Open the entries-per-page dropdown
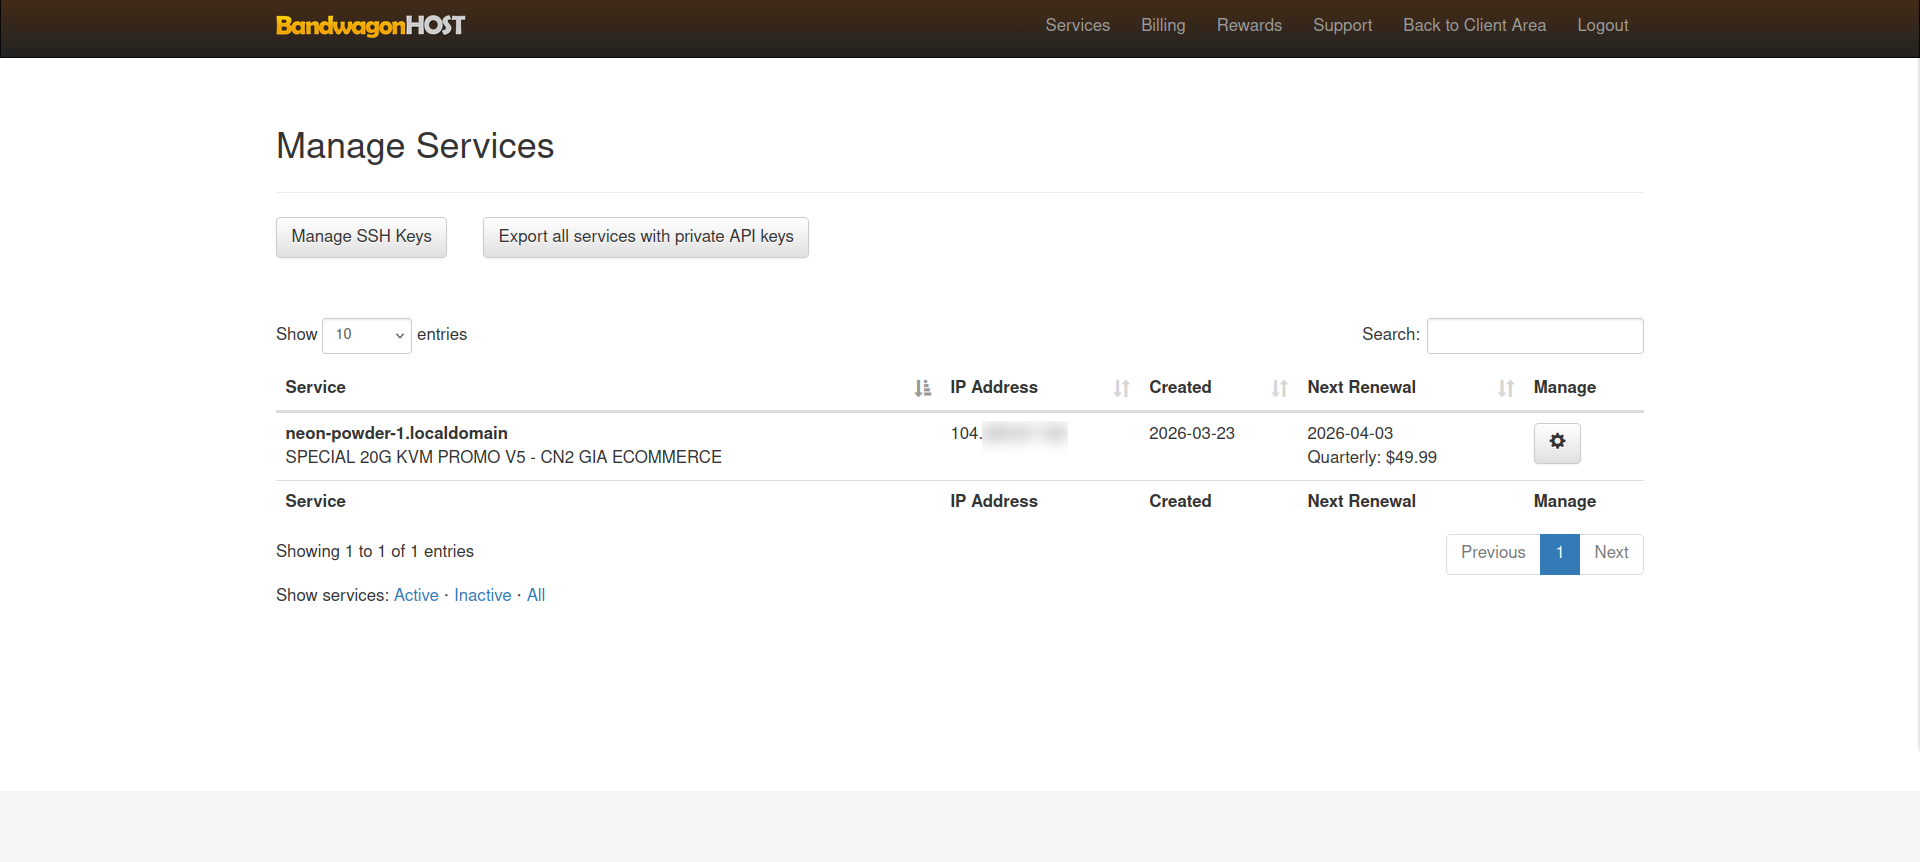The image size is (1920, 862). click(x=366, y=335)
